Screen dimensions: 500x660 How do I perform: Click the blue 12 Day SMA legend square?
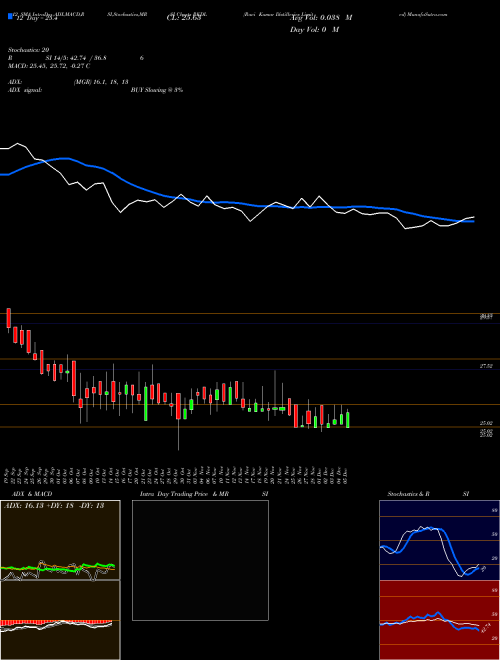10,16
